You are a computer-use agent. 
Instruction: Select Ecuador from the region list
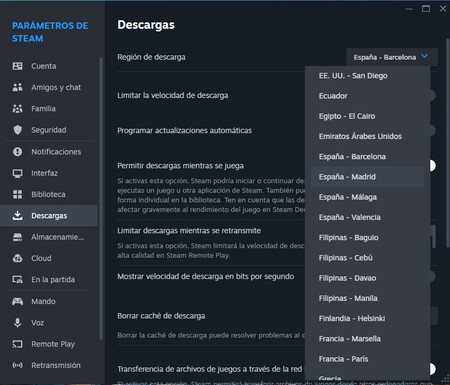pyautogui.click(x=367, y=96)
